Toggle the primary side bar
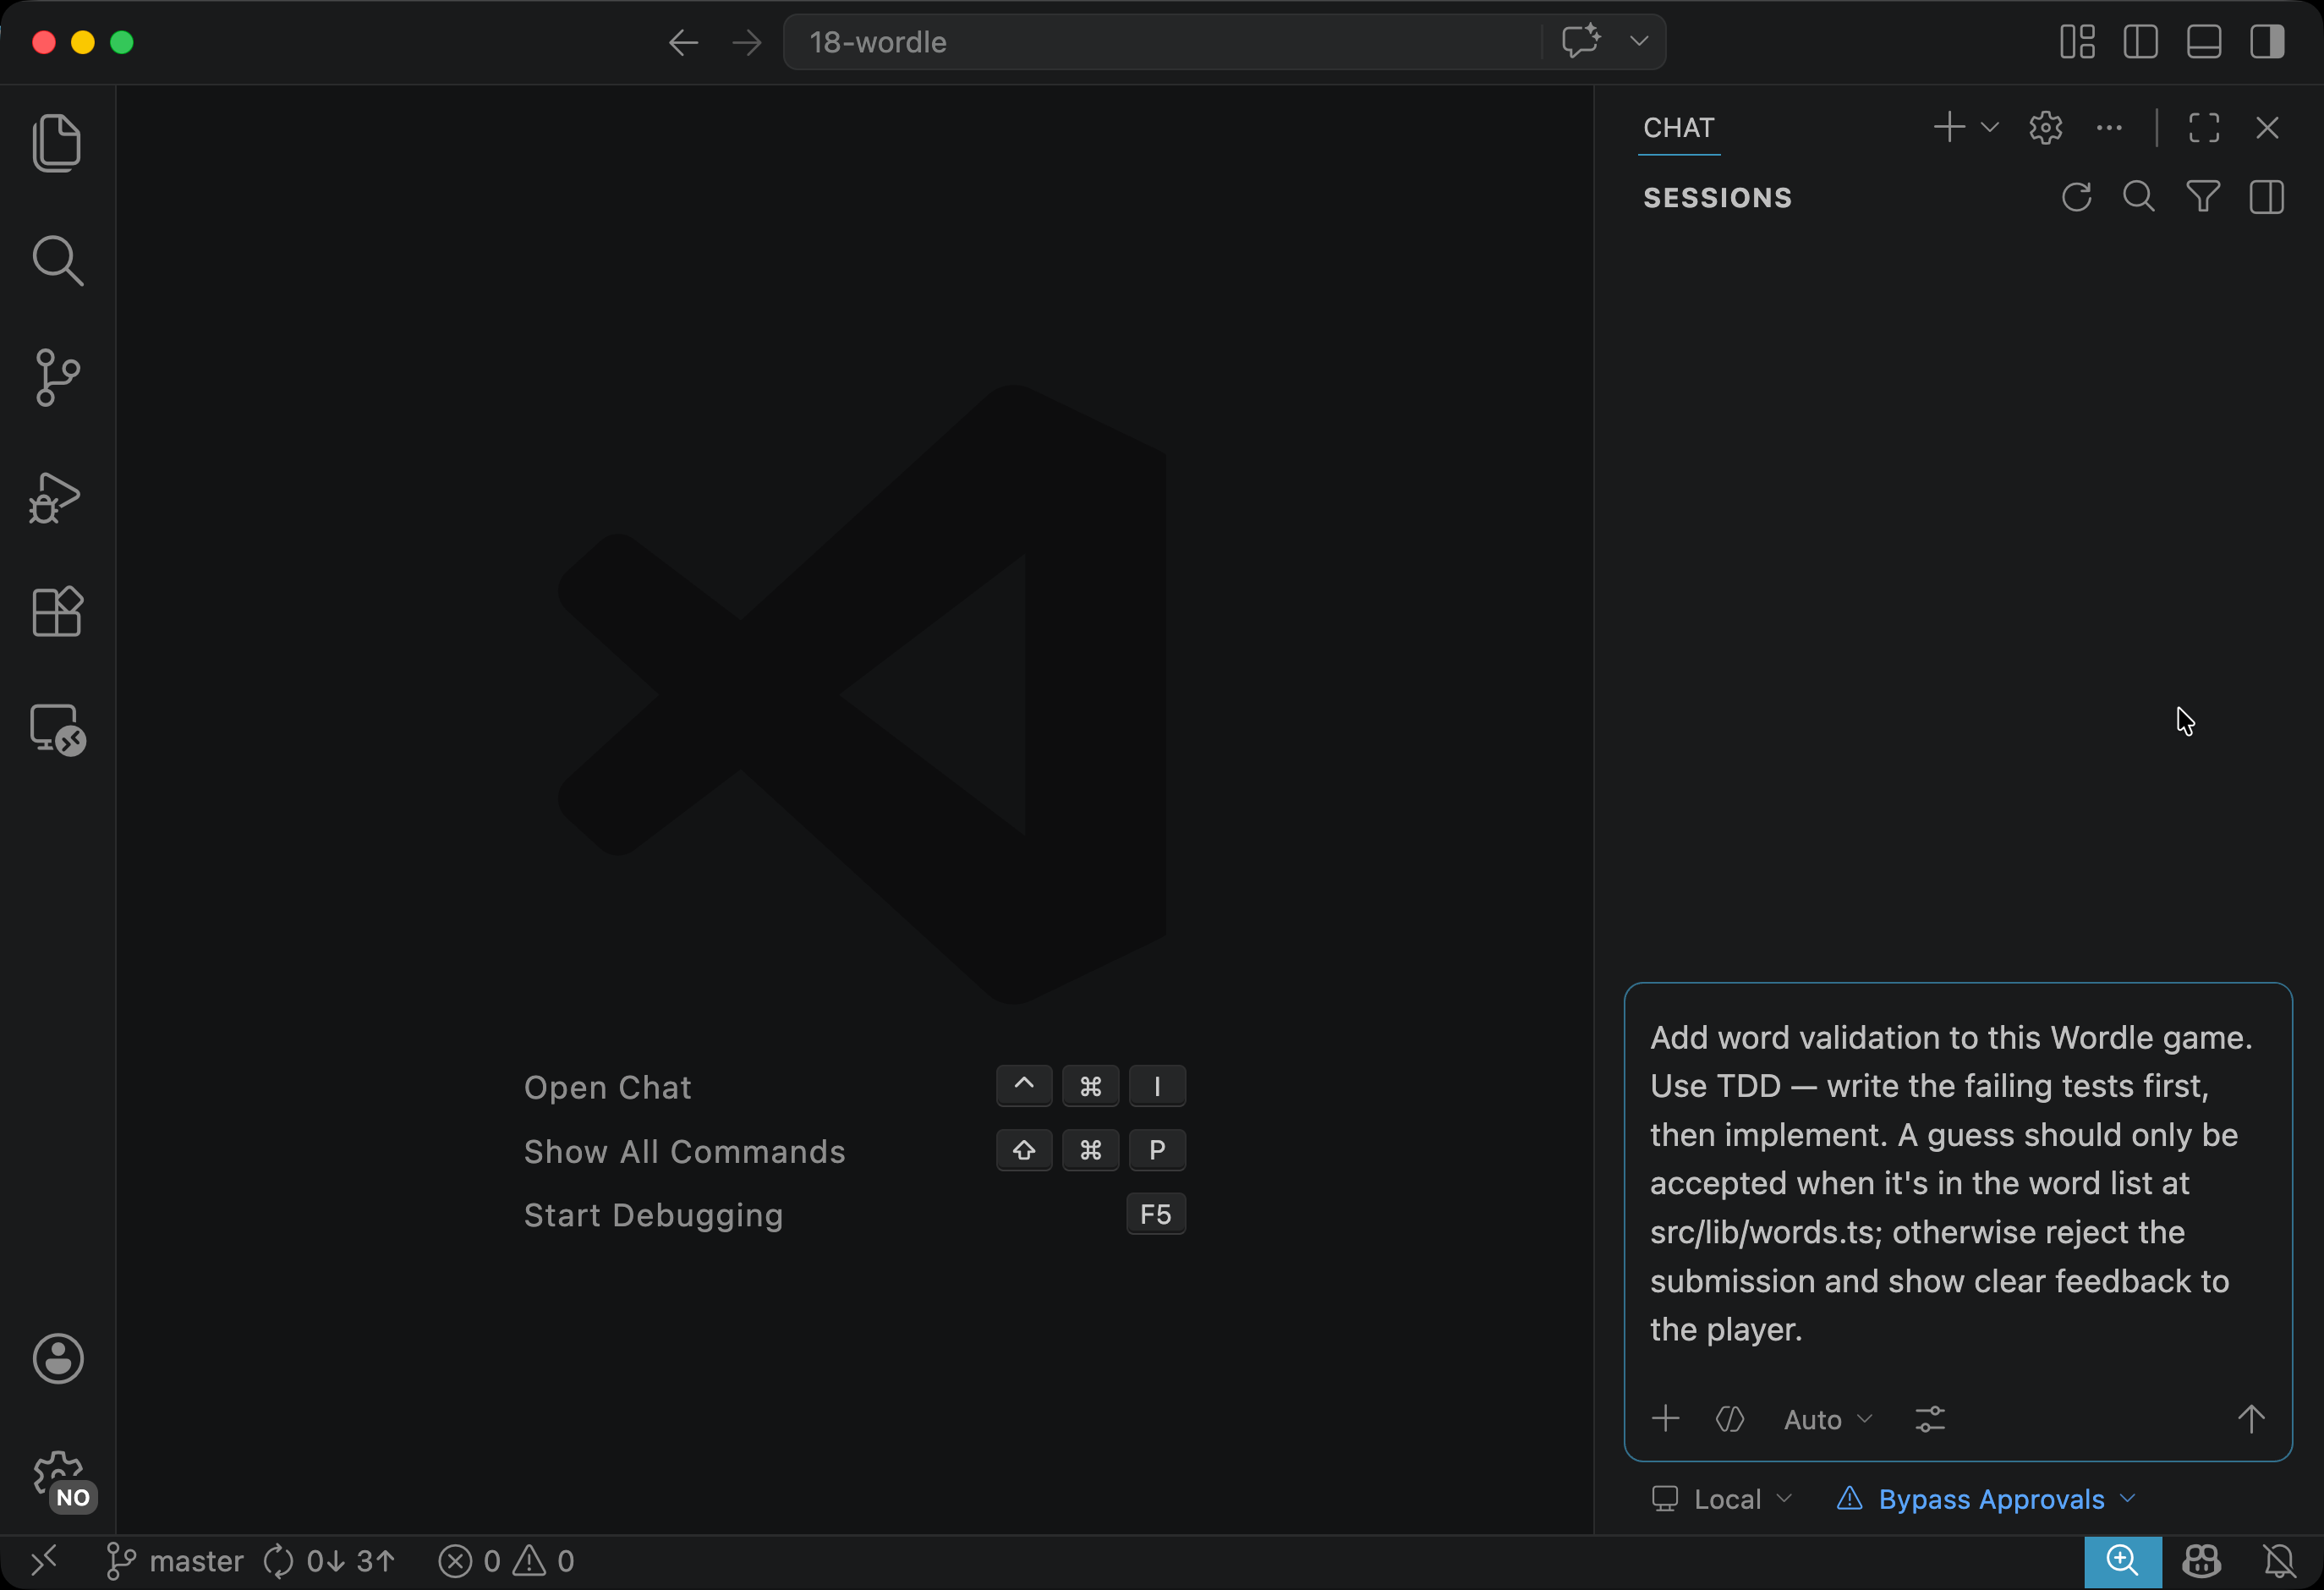Viewport: 2324px width, 1590px height. click(2140, 42)
